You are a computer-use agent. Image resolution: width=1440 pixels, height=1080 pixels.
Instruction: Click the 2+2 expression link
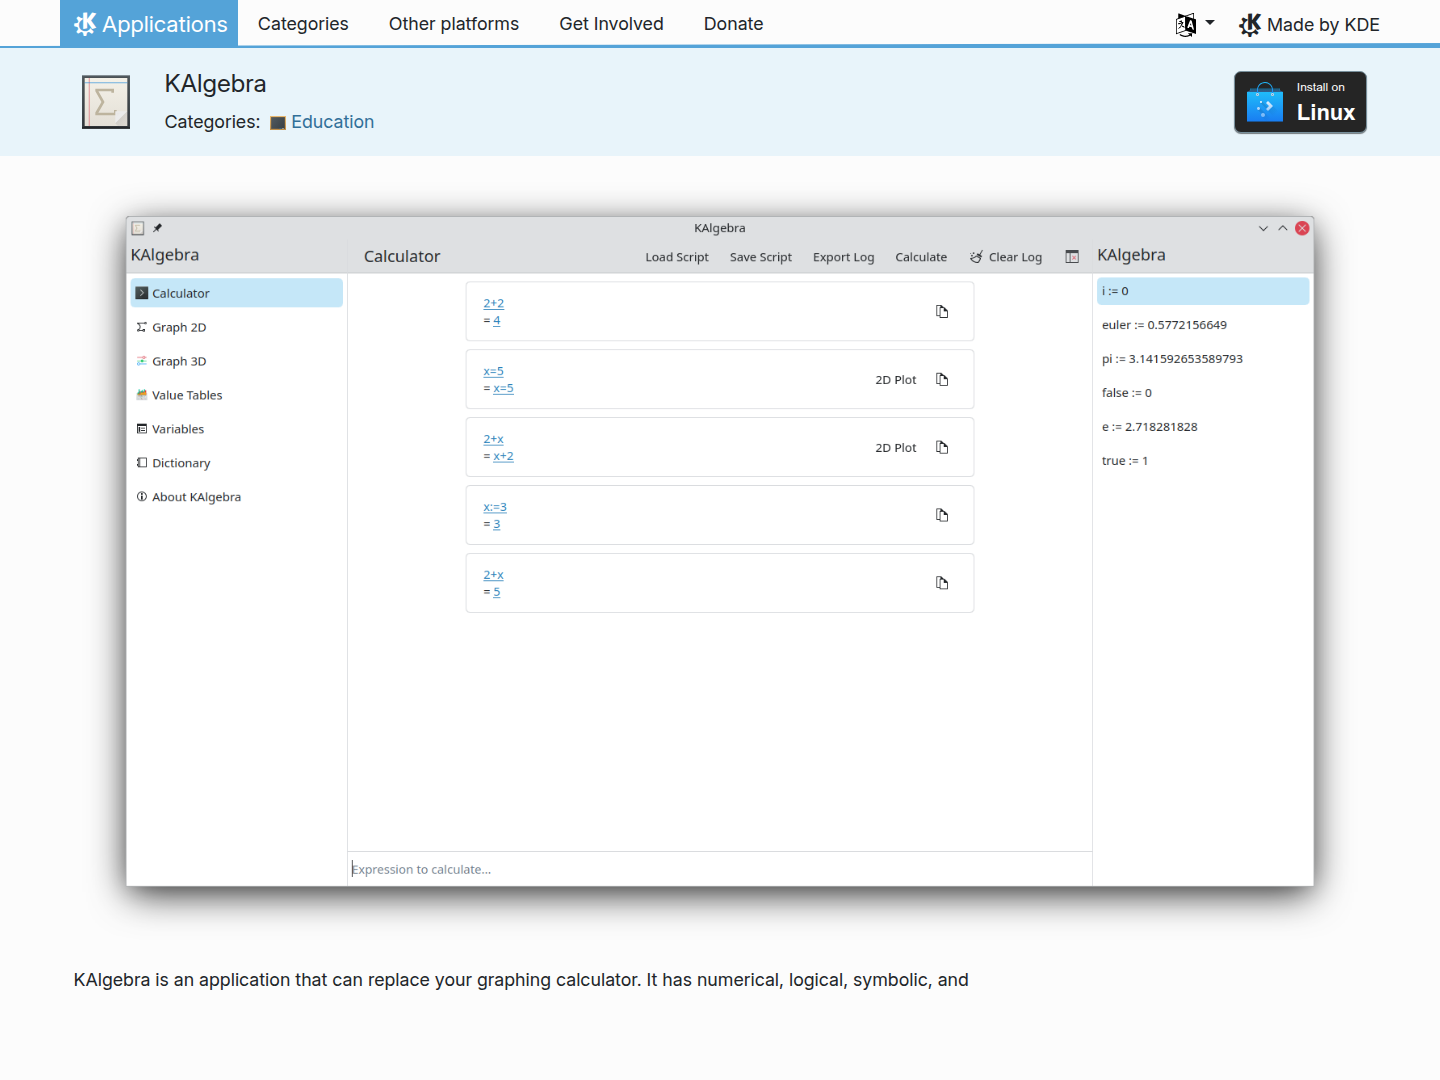(x=494, y=303)
